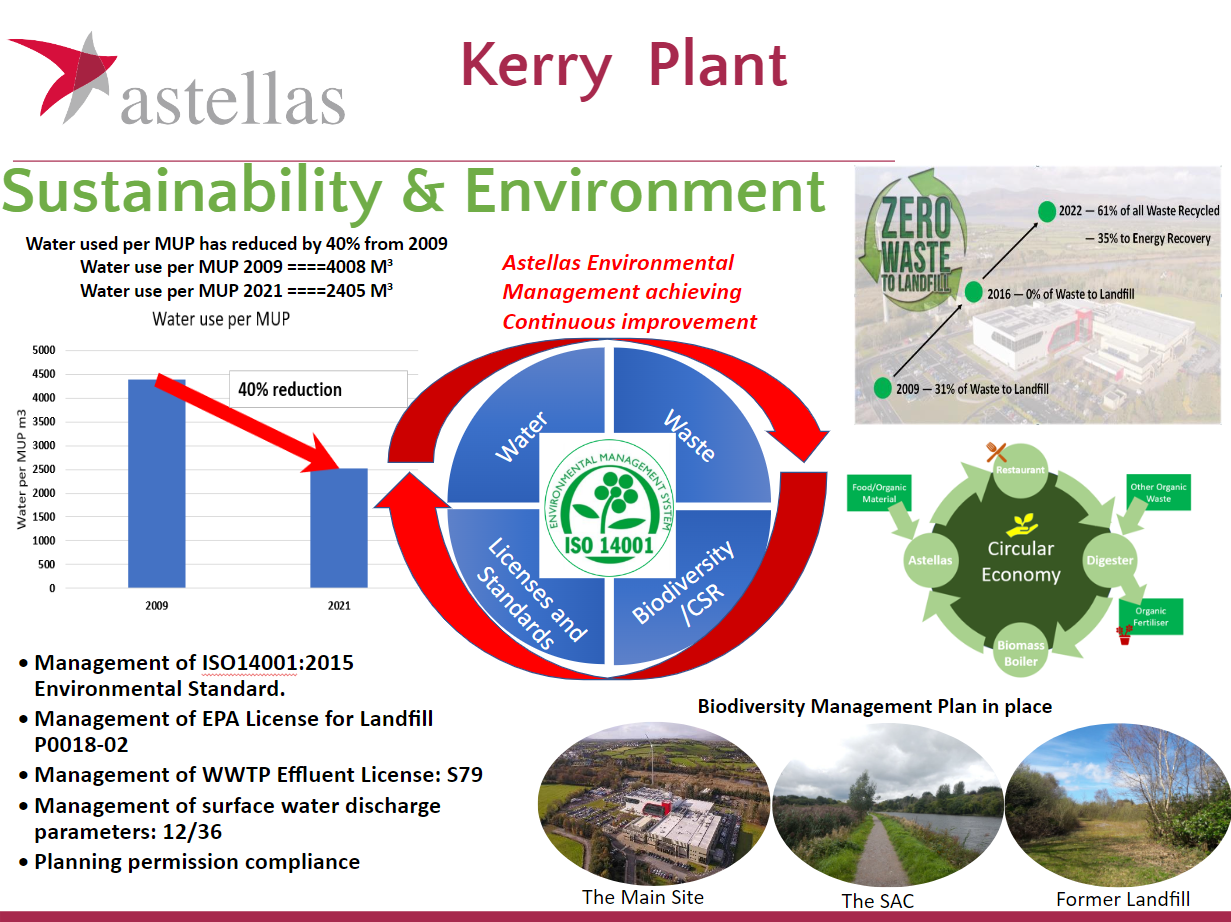Click The Main Site oval photo
The width and height of the screenshot is (1231, 922).
653,804
